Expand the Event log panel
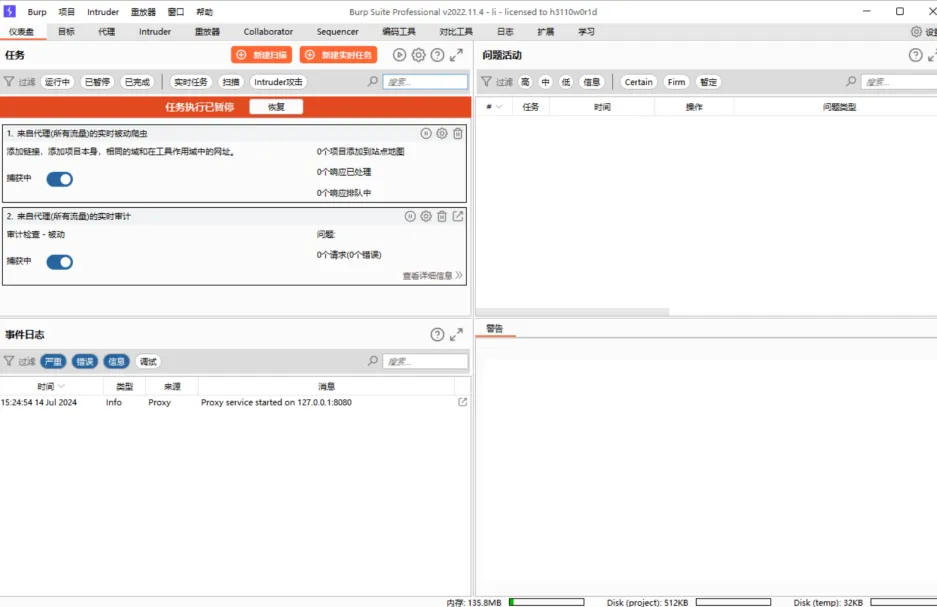The width and height of the screenshot is (937, 607). [x=457, y=335]
